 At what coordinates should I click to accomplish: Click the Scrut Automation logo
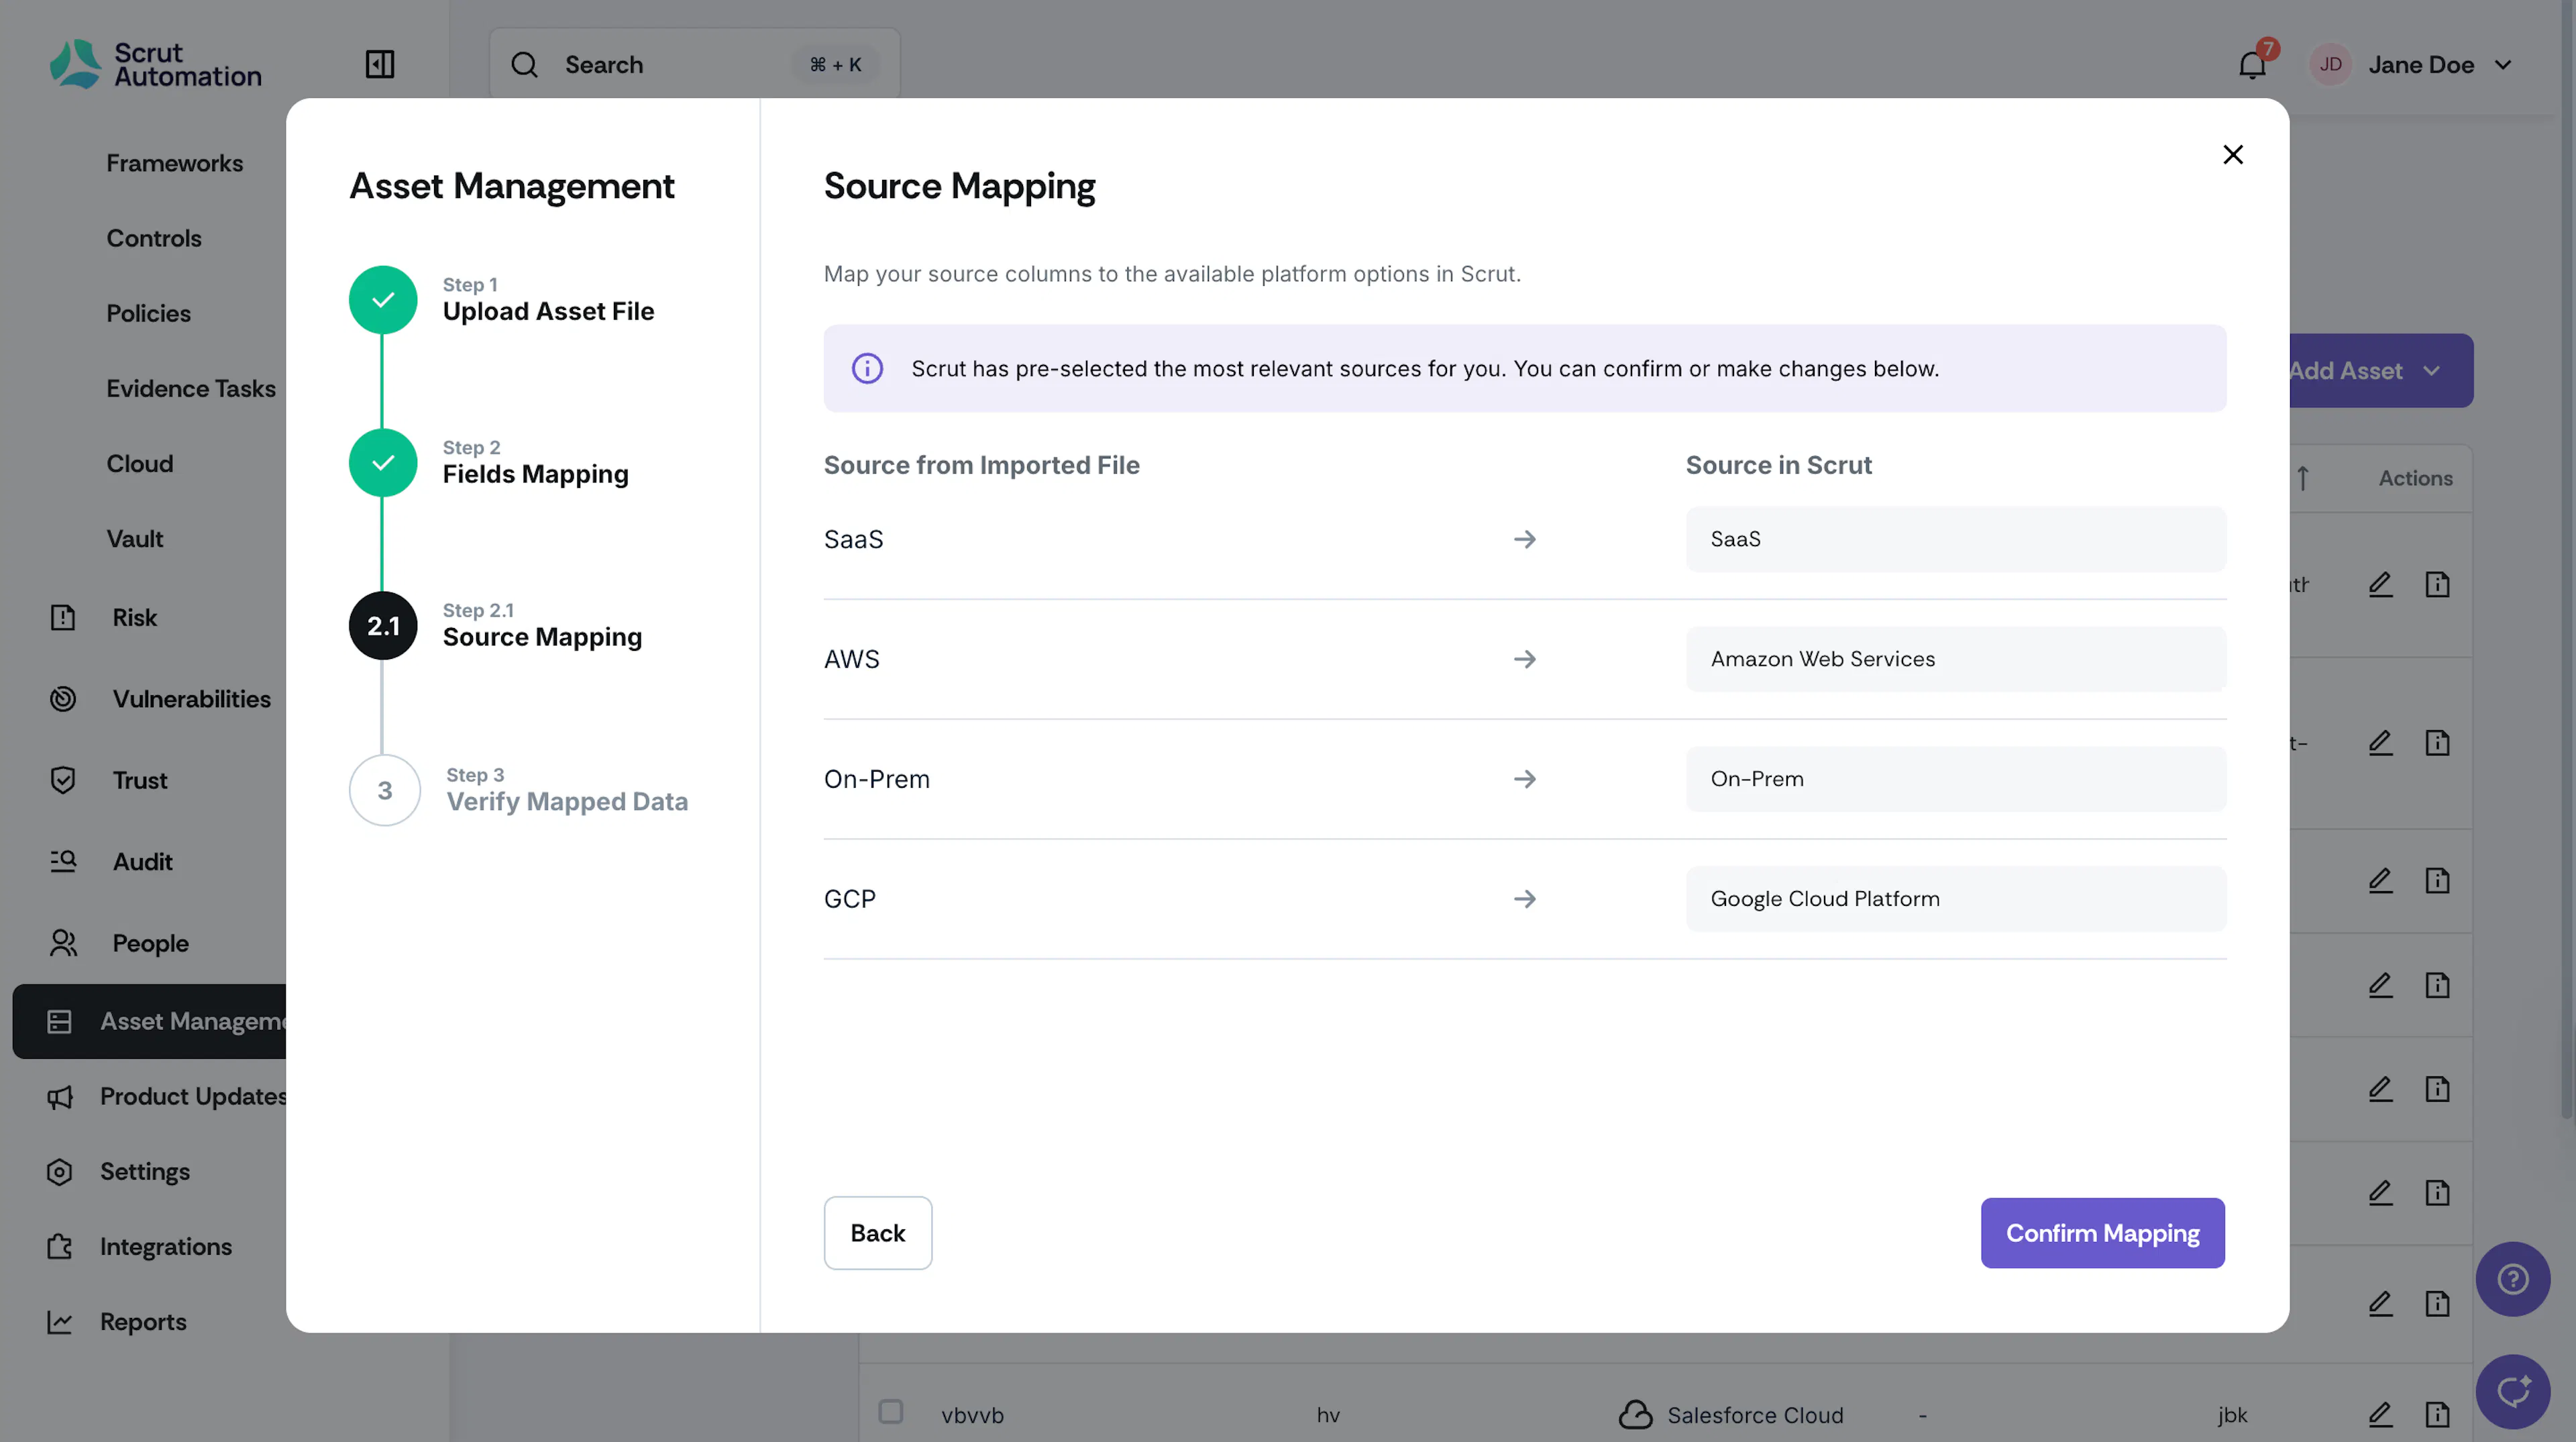tap(155, 65)
